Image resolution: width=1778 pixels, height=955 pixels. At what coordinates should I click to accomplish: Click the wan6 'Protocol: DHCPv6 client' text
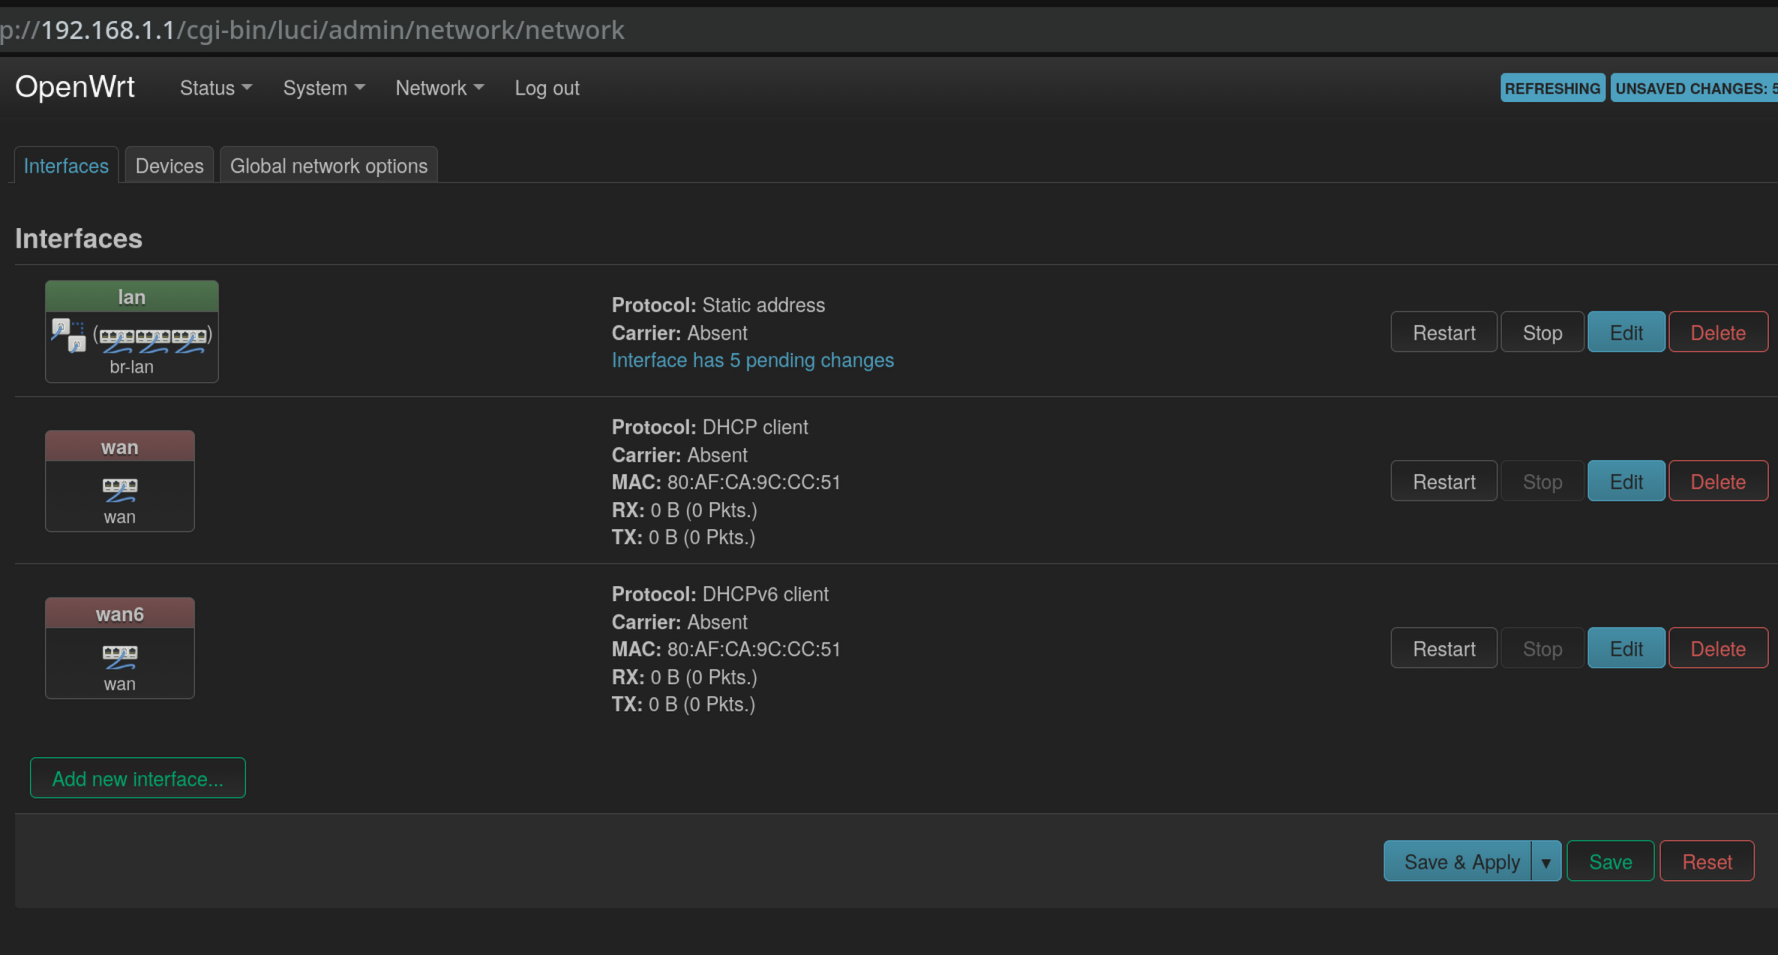tap(720, 594)
